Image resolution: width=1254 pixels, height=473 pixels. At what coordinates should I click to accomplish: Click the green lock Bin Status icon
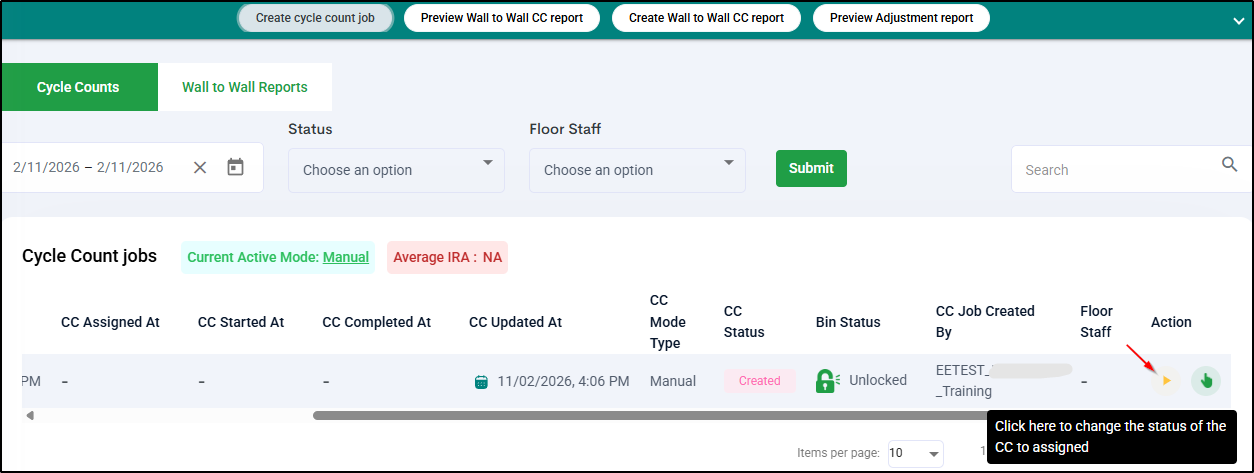click(x=826, y=381)
